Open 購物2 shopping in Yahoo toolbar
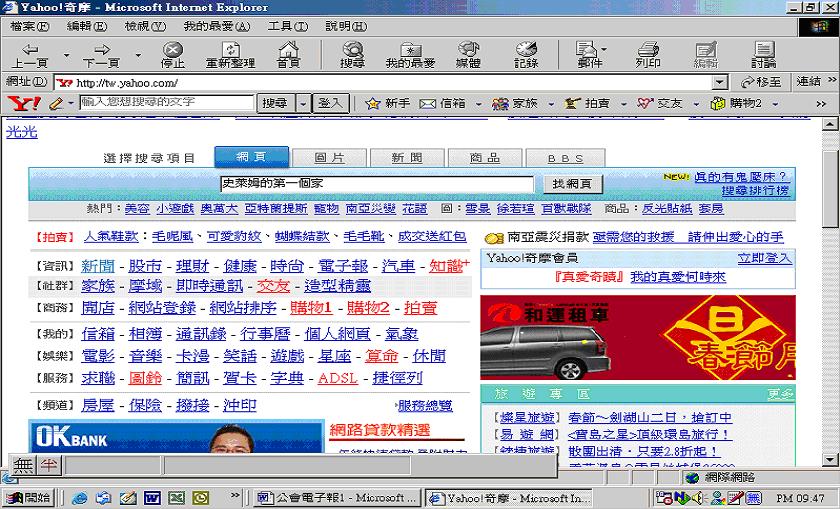Screen dimensions: 840x509 pyautogui.click(x=736, y=103)
